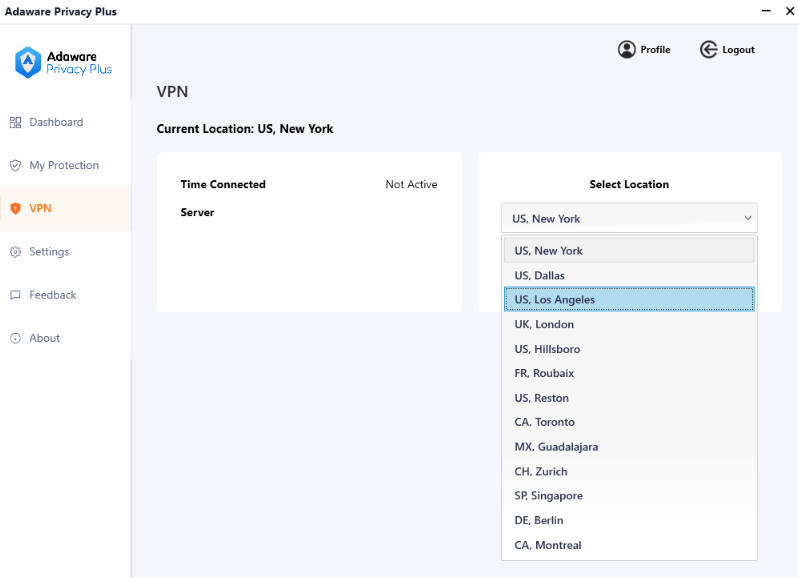Choose CA, Toronto location
Viewport: 798px width, 578px height.
coord(629,422)
